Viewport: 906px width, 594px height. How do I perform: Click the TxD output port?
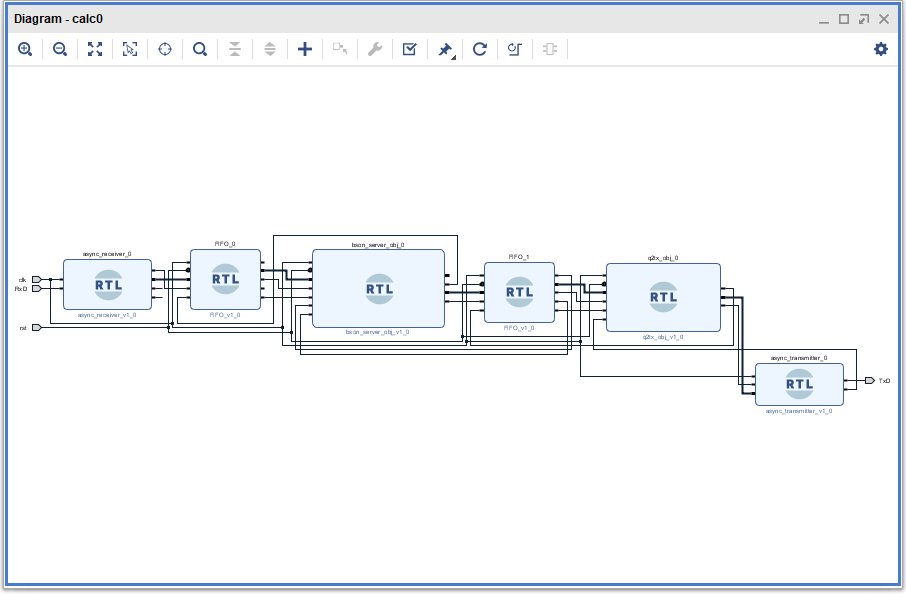click(870, 381)
